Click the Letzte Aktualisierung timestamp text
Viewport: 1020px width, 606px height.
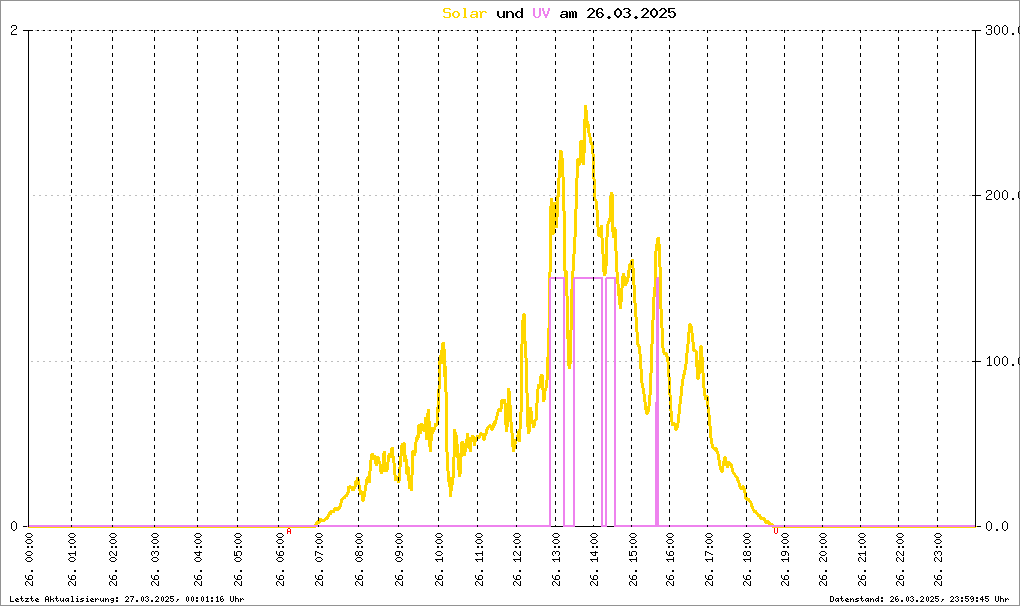[127, 599]
